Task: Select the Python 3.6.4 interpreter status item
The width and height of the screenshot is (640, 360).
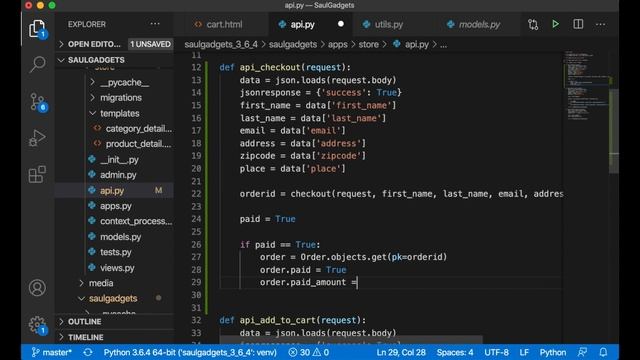Action: [190, 352]
